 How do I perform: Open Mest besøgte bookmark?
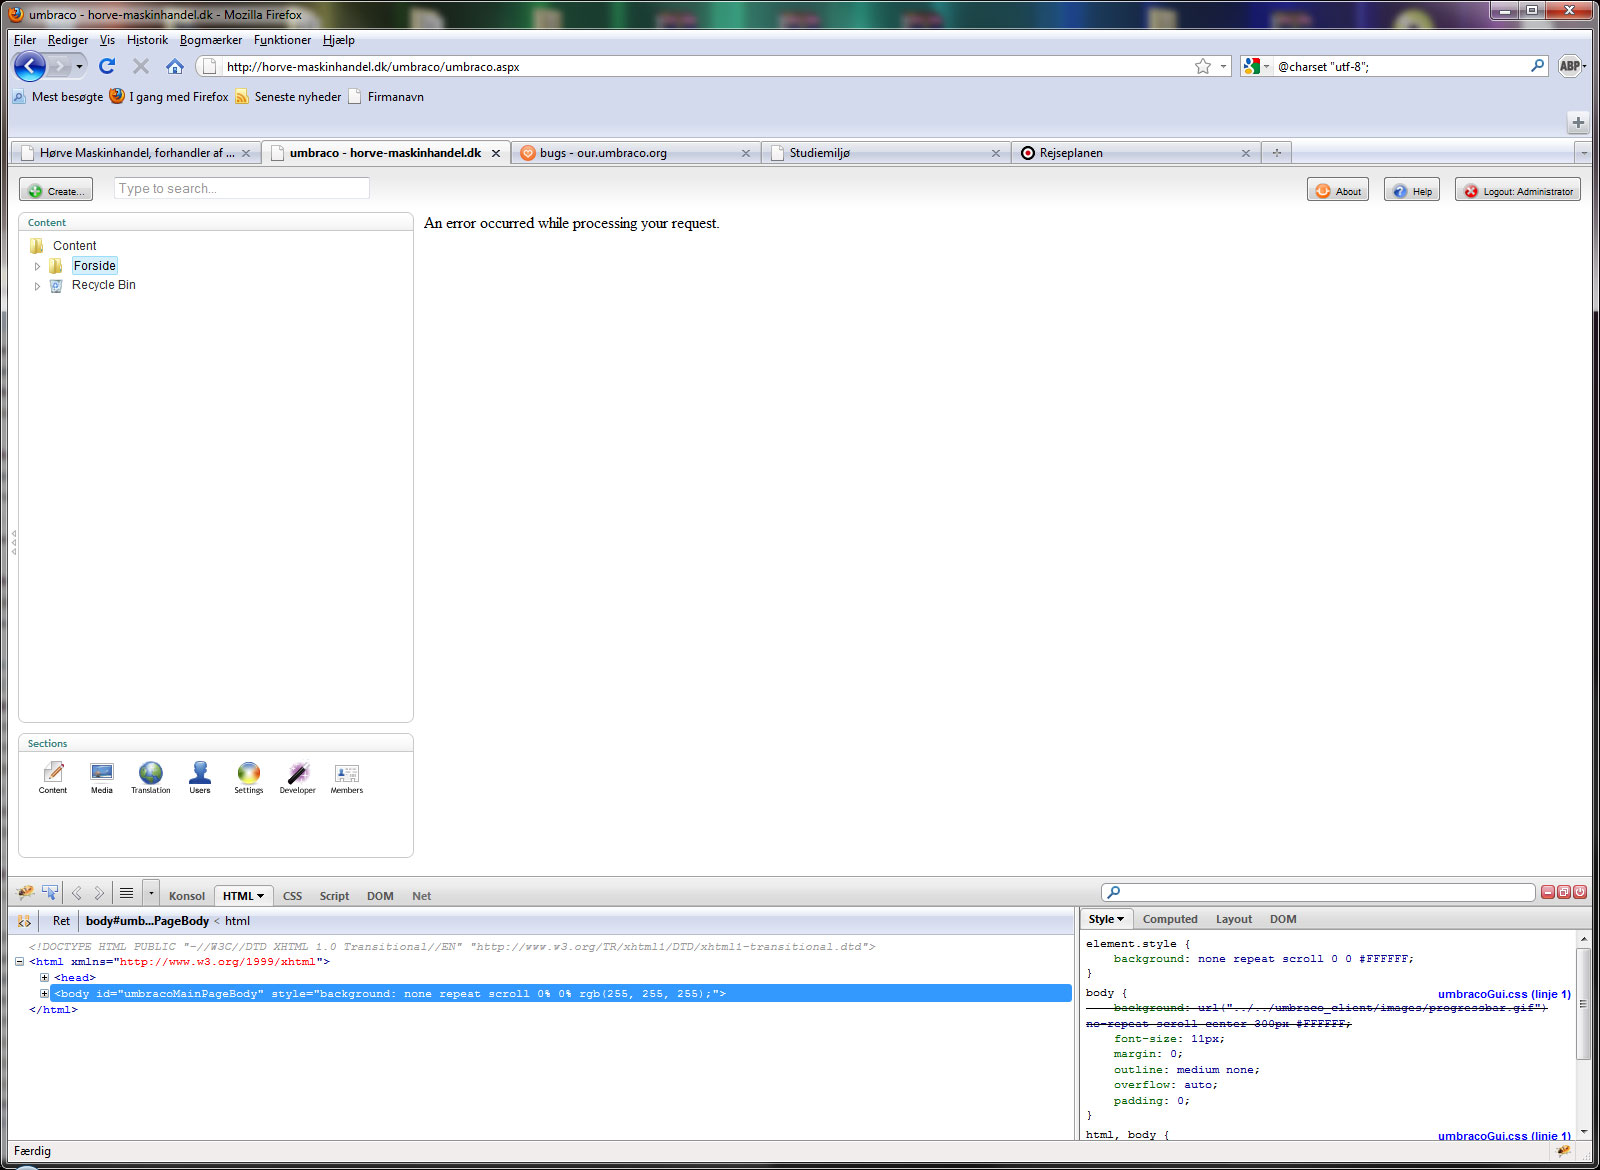(58, 97)
